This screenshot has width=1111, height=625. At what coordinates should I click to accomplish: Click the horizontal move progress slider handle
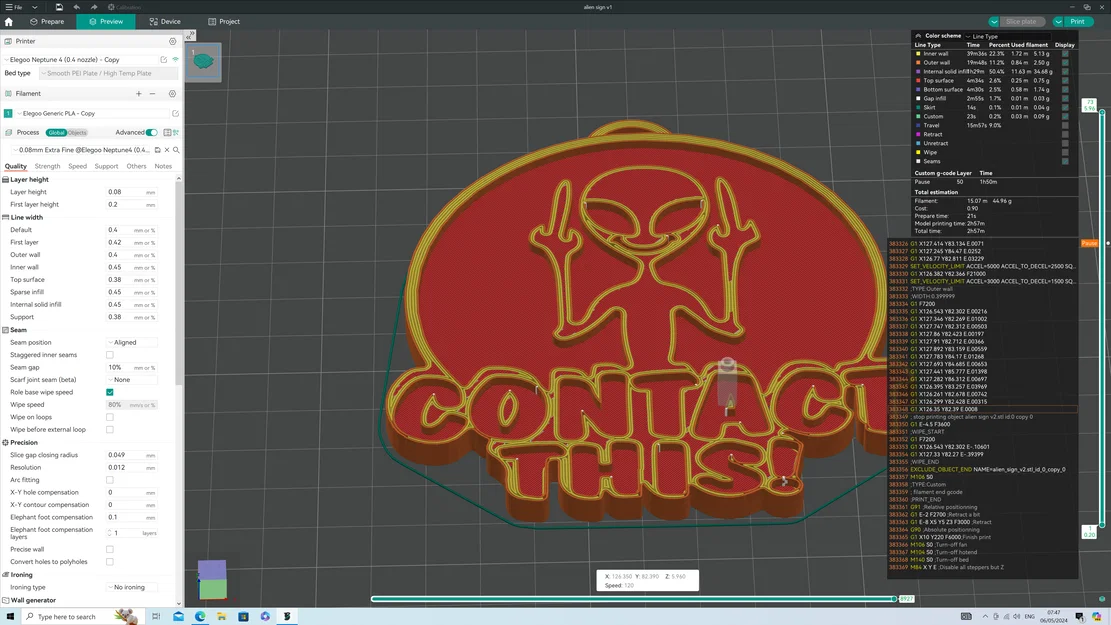tap(894, 599)
